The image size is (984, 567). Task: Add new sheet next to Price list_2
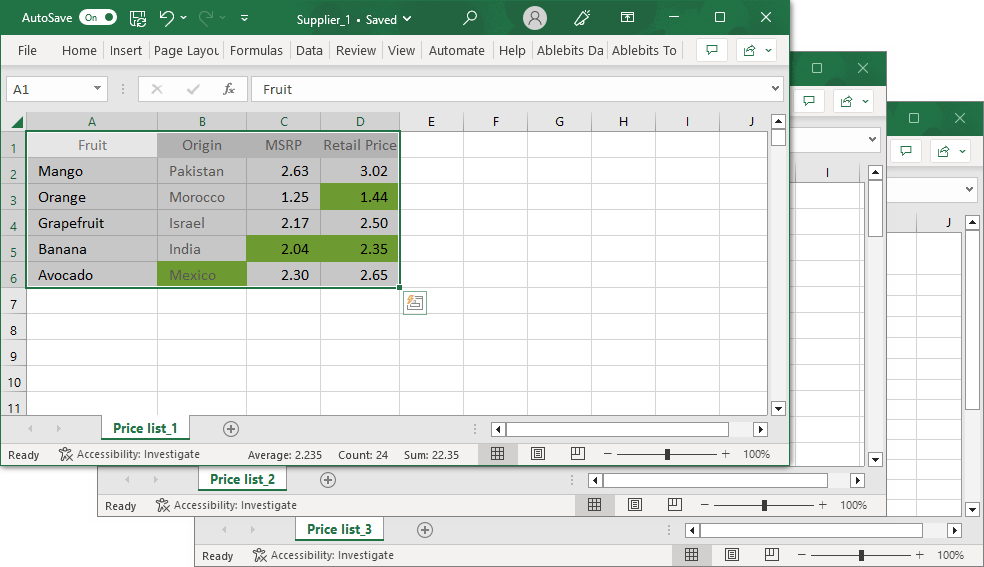point(328,480)
